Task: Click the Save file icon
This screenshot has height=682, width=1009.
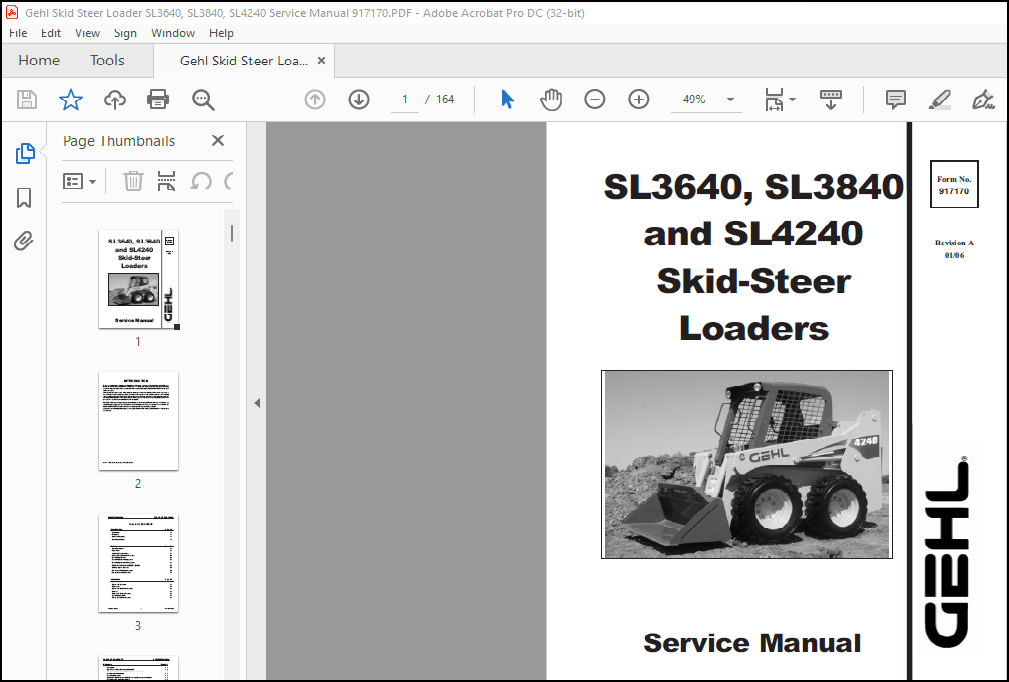Action: click(27, 100)
